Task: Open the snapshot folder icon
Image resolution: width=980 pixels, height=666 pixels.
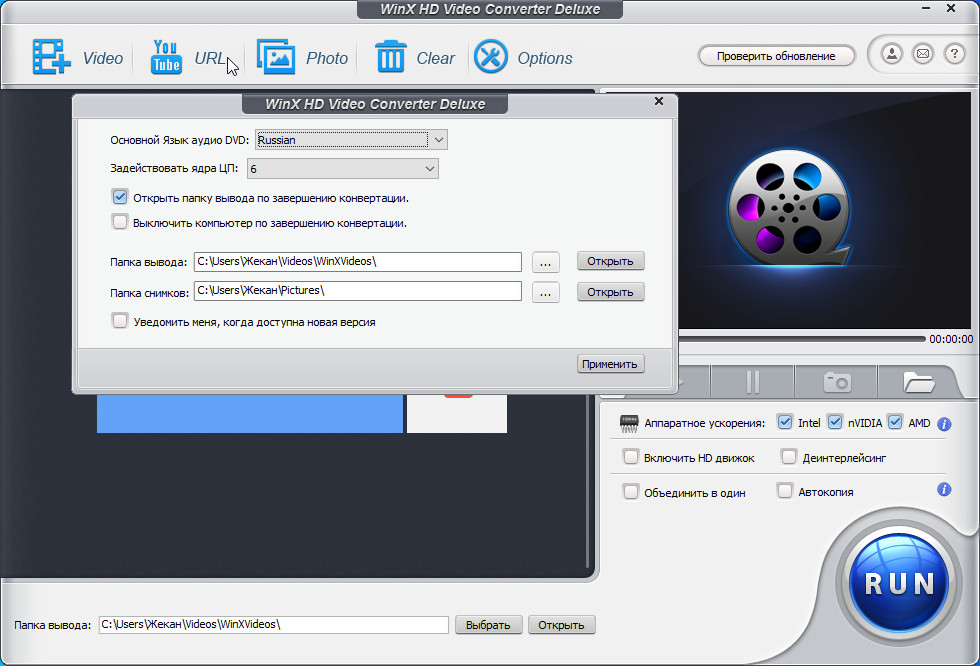Action: (918, 382)
